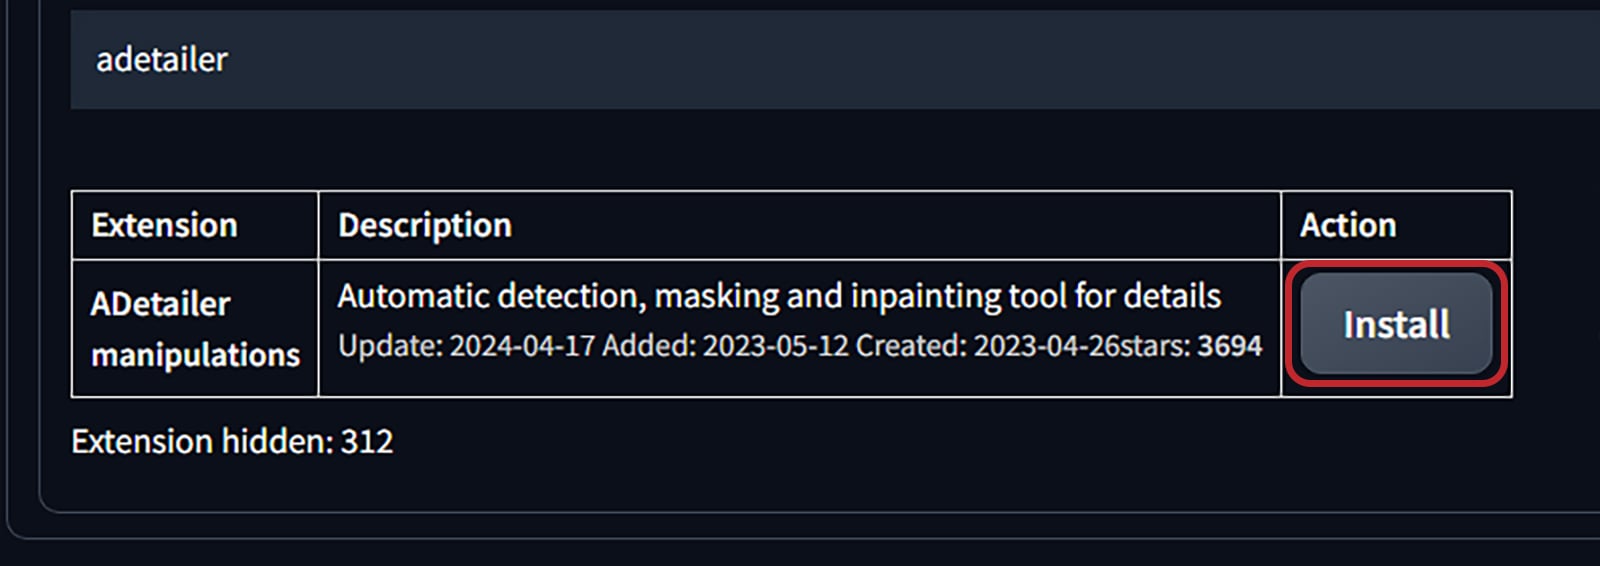Click the stars count 3694
Image resolution: width=1600 pixels, height=566 pixels.
coord(1229,346)
